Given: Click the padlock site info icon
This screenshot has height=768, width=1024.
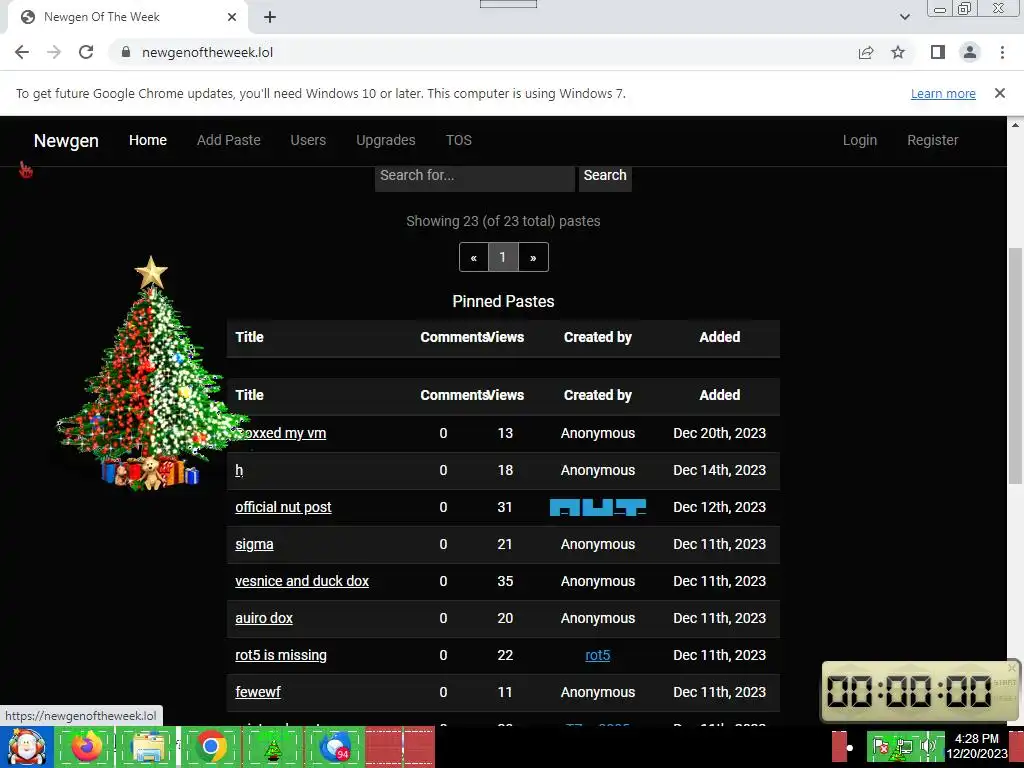Looking at the screenshot, I should 126,52.
